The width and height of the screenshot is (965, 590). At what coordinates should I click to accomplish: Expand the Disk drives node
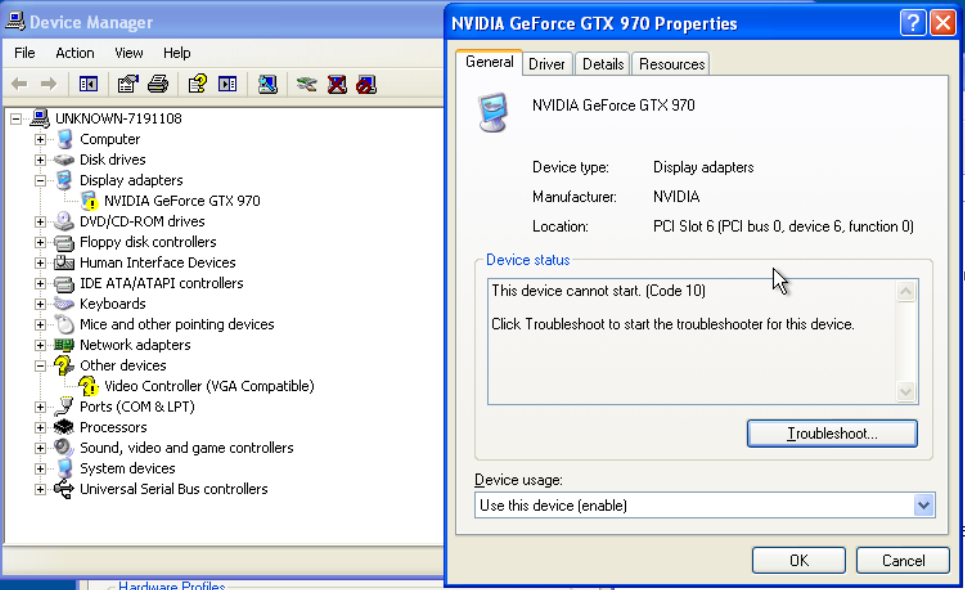(40, 160)
